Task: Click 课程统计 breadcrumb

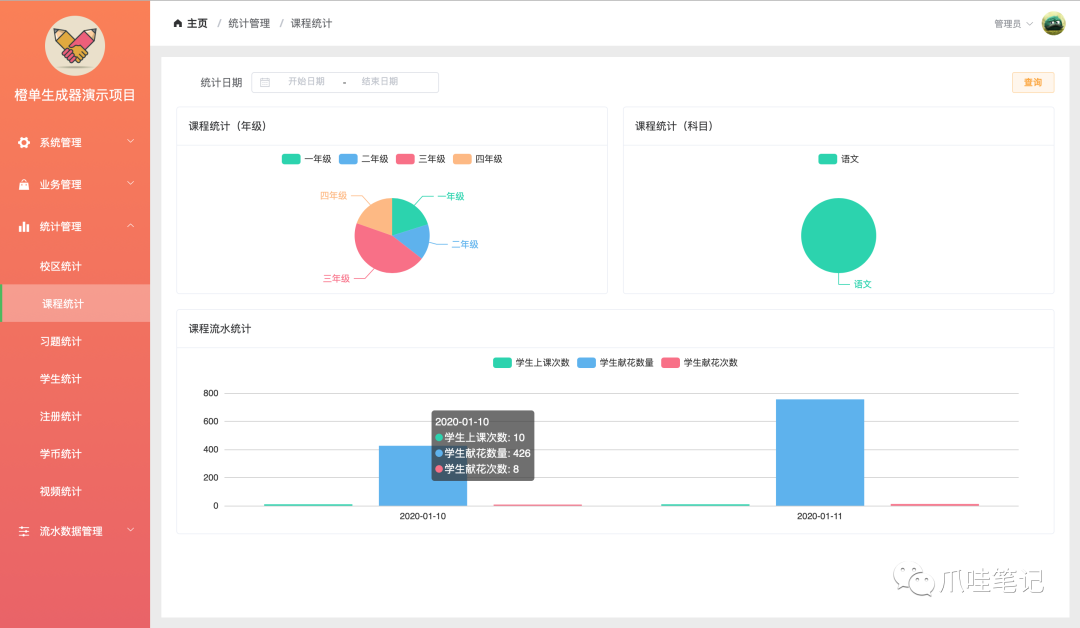Action: point(311,23)
